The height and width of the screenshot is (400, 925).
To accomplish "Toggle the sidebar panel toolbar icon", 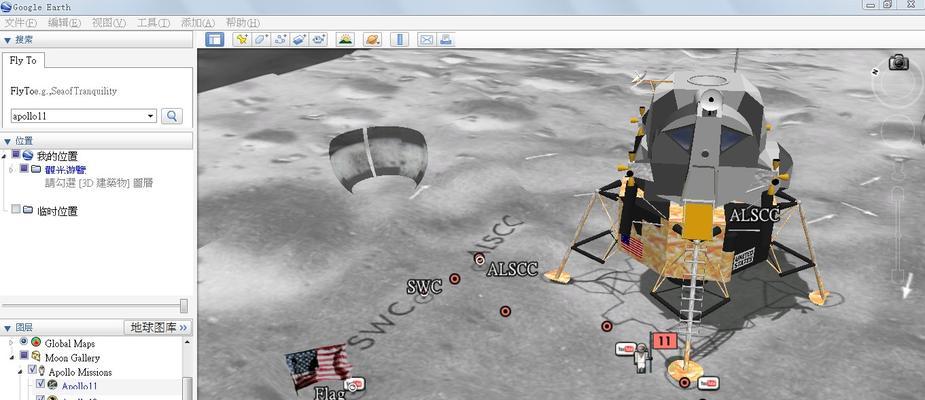I will (214, 40).
